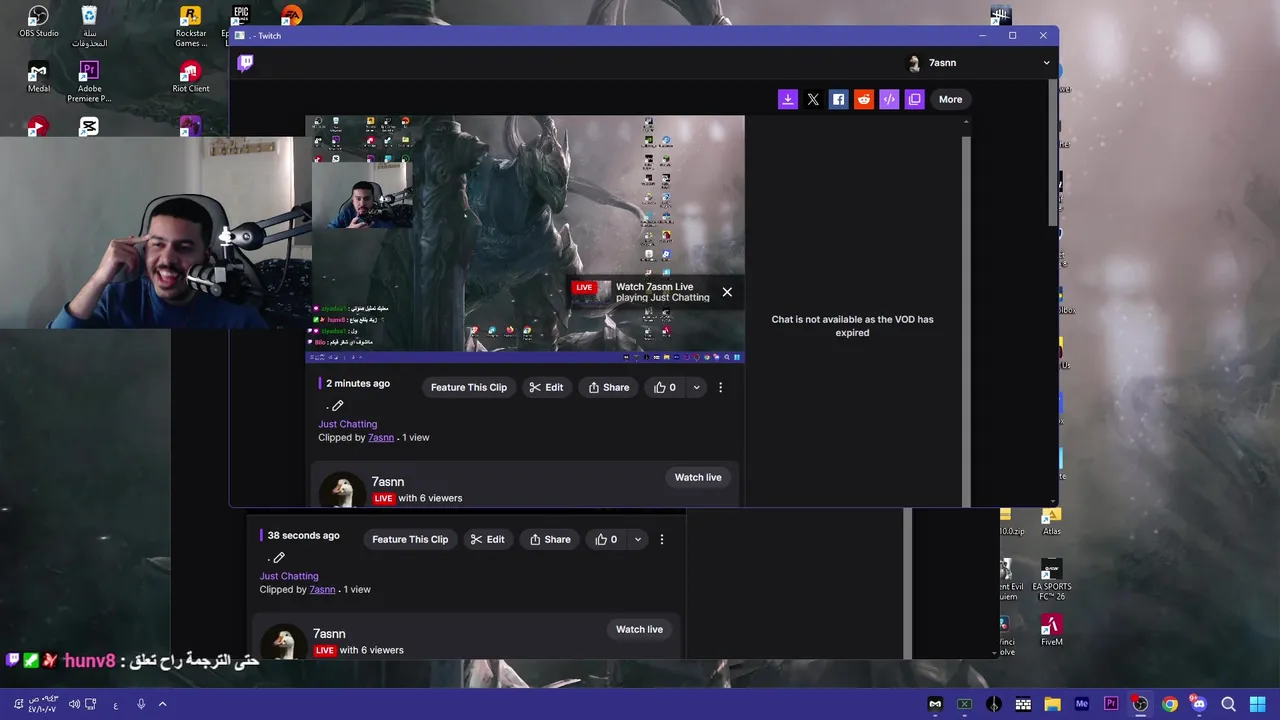Viewport: 1280px width, 720px height.
Task: Open the EA SPORTS FC 26 desktop shortcut
Action: (1051, 580)
